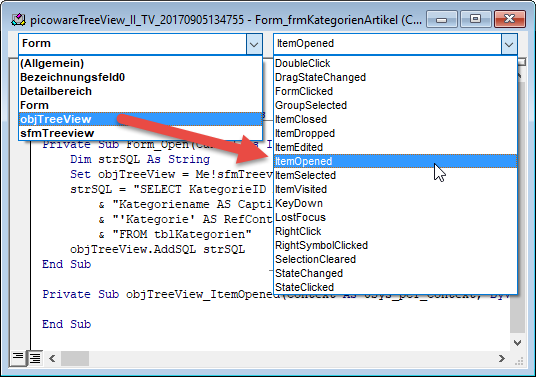Click horizontal scrollbar thumb

(x=75, y=359)
